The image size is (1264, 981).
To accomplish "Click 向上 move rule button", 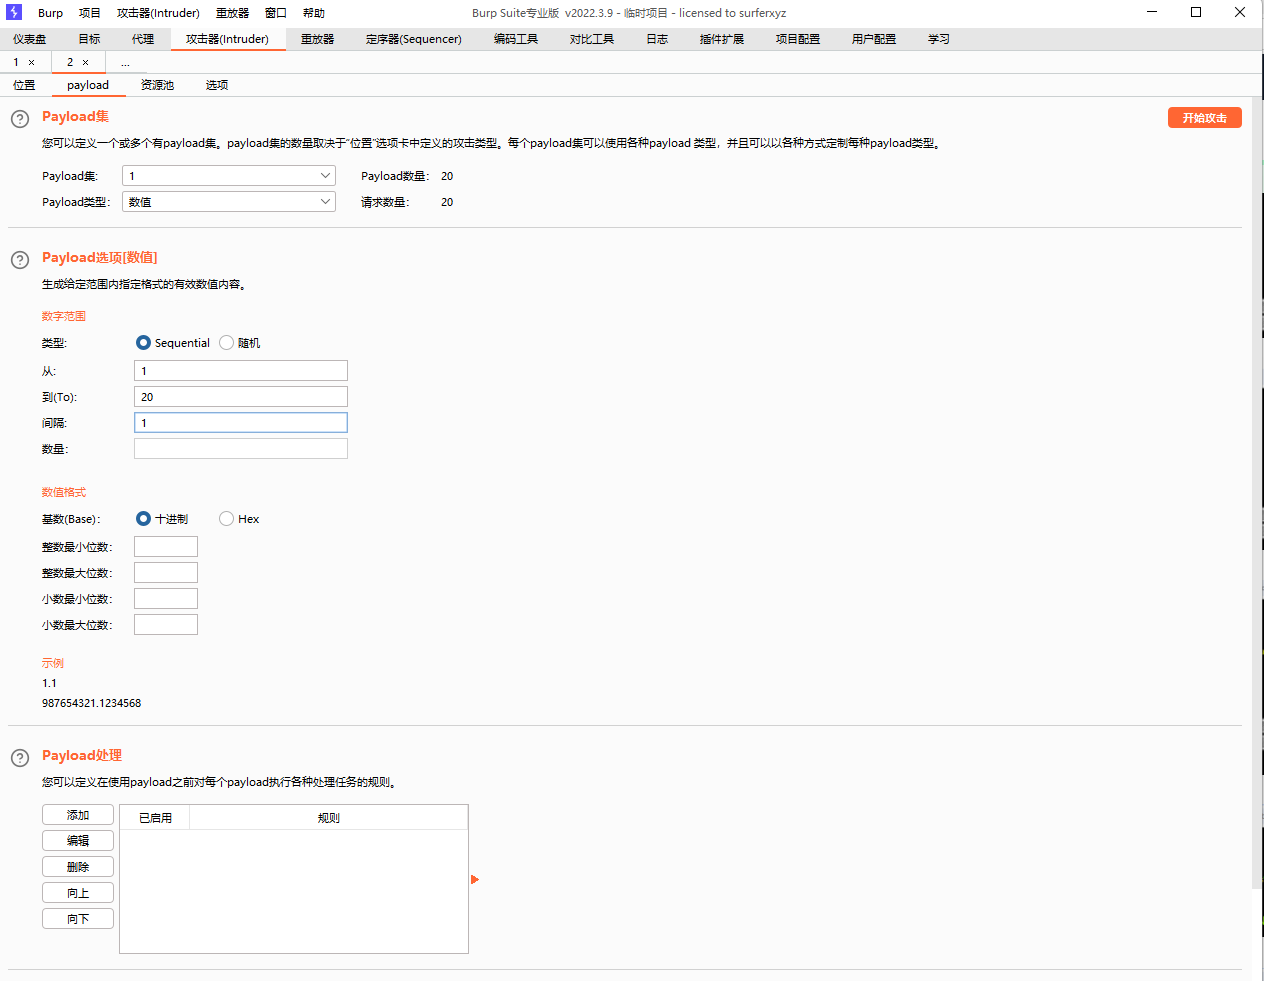I will point(78,893).
